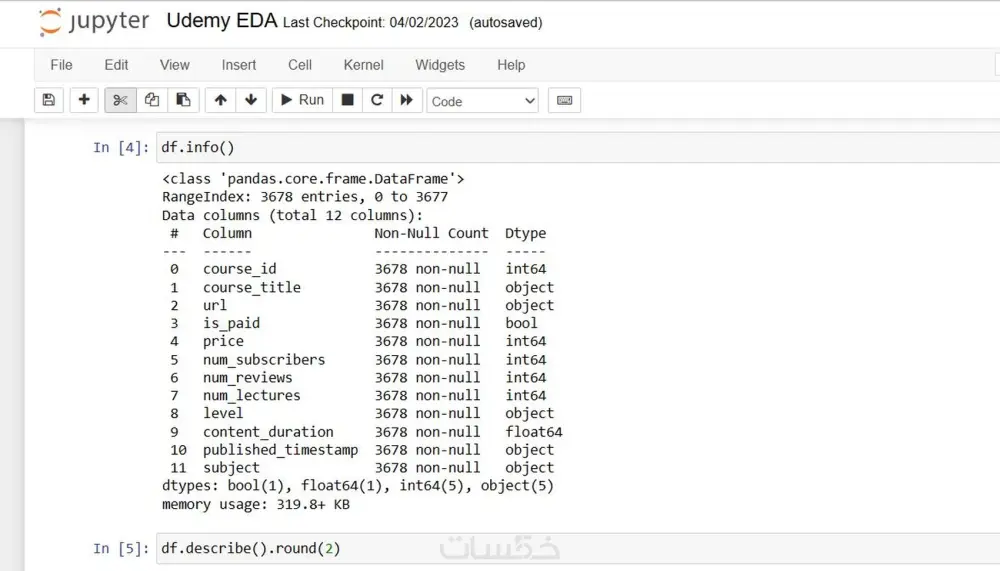The image size is (1000, 571).
Task: Select the In [5] cell prompt
Action: click(x=121, y=549)
